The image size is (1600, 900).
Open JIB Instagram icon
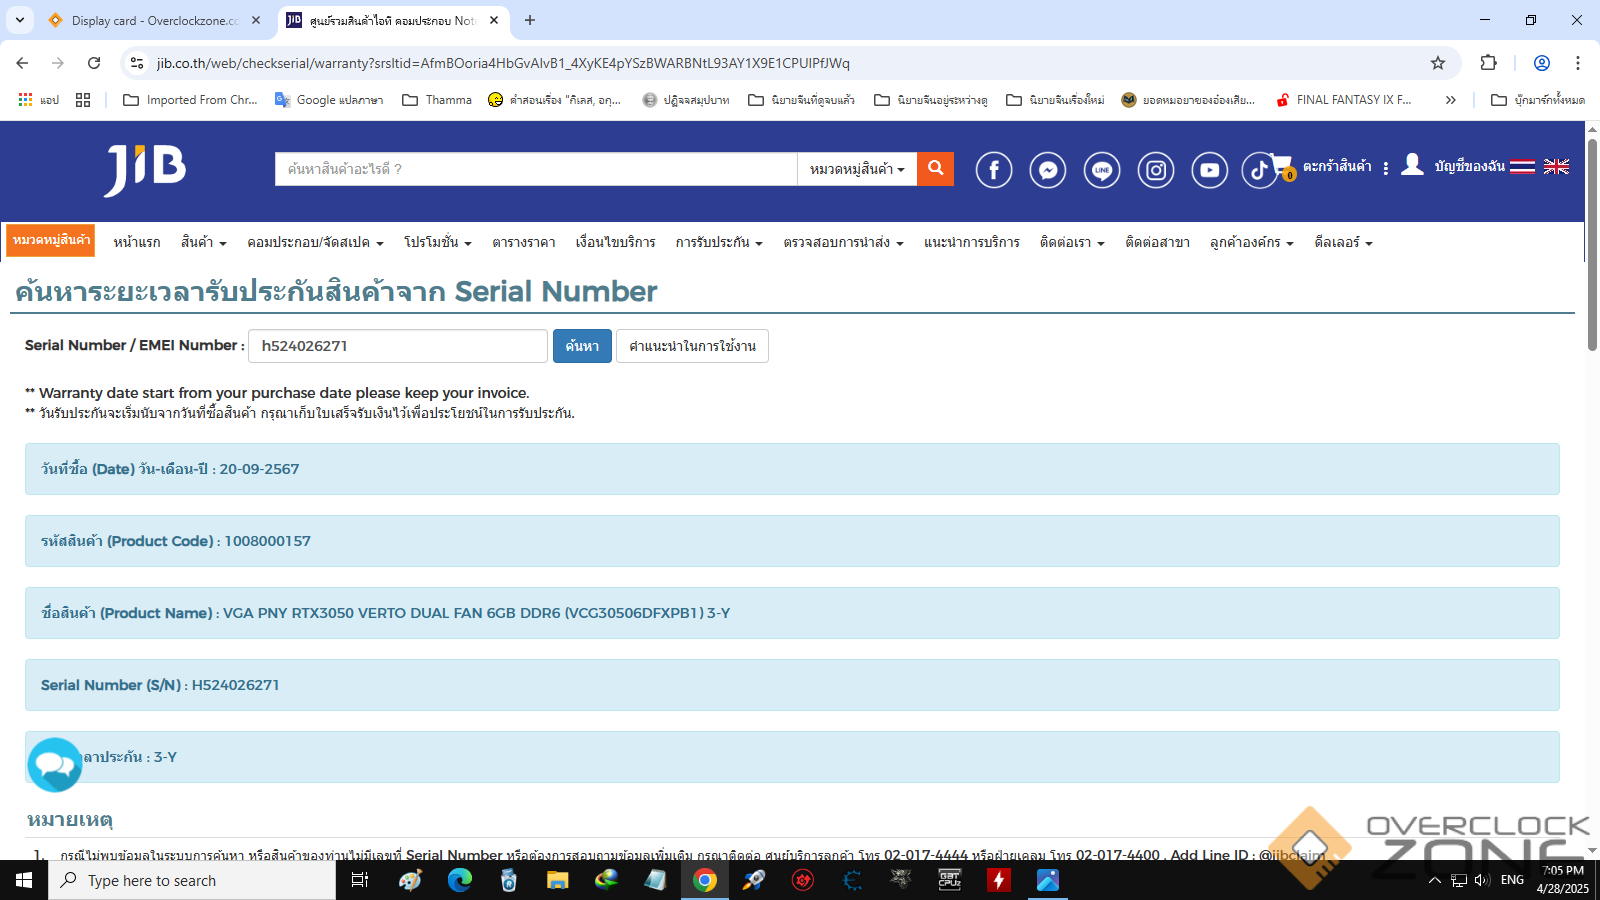point(1156,170)
